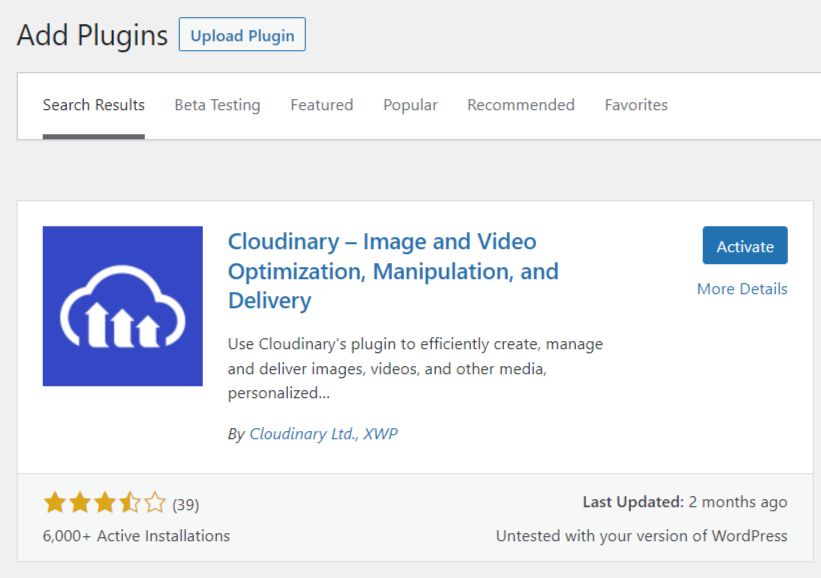
Task: Go to the Popular plugins tab
Action: tap(410, 105)
